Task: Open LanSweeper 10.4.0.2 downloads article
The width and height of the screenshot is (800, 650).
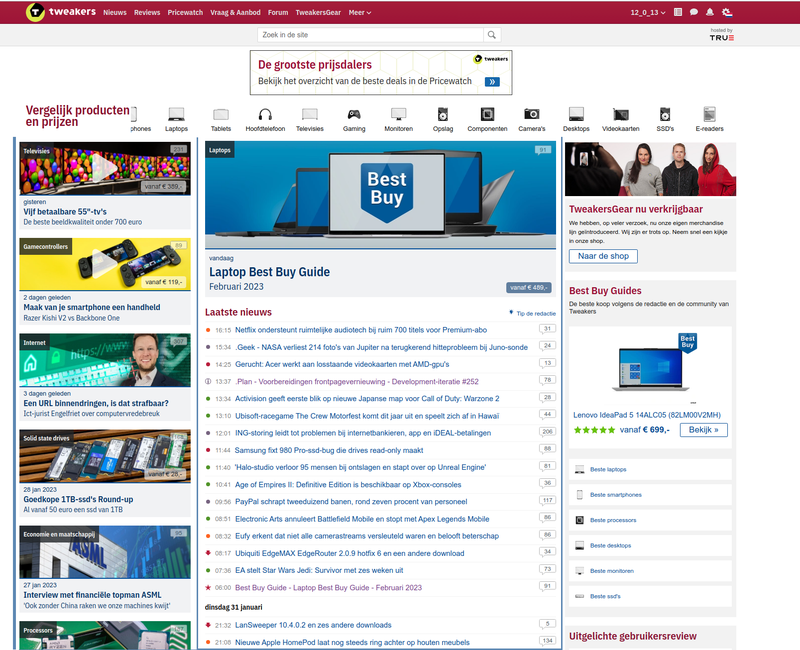Action: 313,625
